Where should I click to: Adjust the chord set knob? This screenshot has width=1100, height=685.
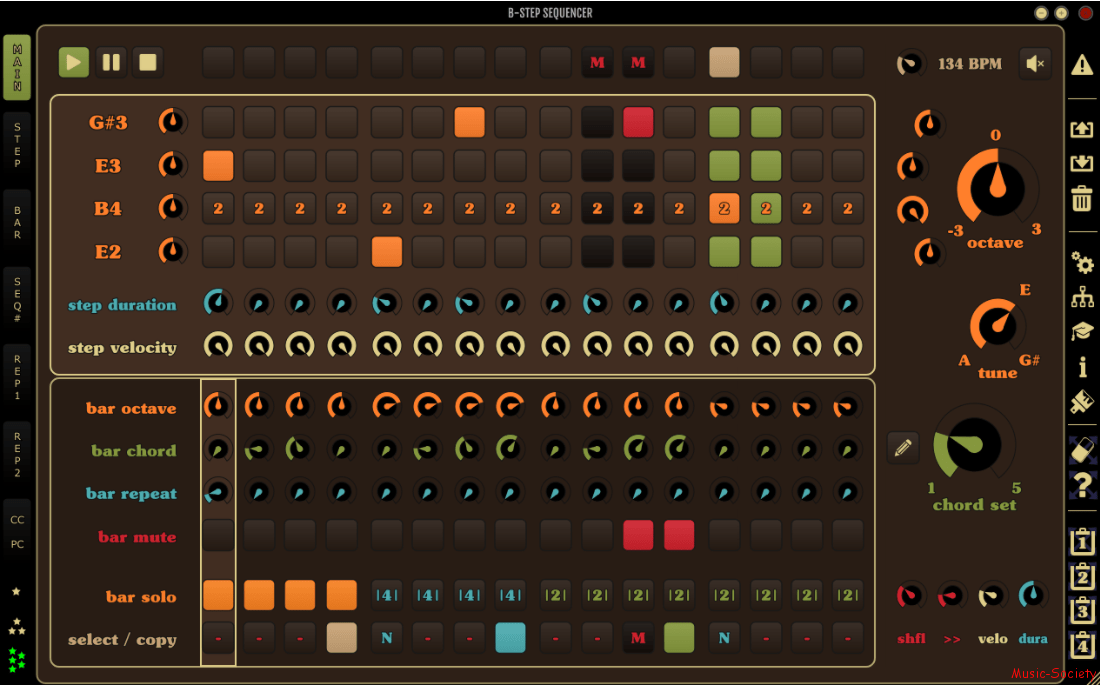click(974, 445)
